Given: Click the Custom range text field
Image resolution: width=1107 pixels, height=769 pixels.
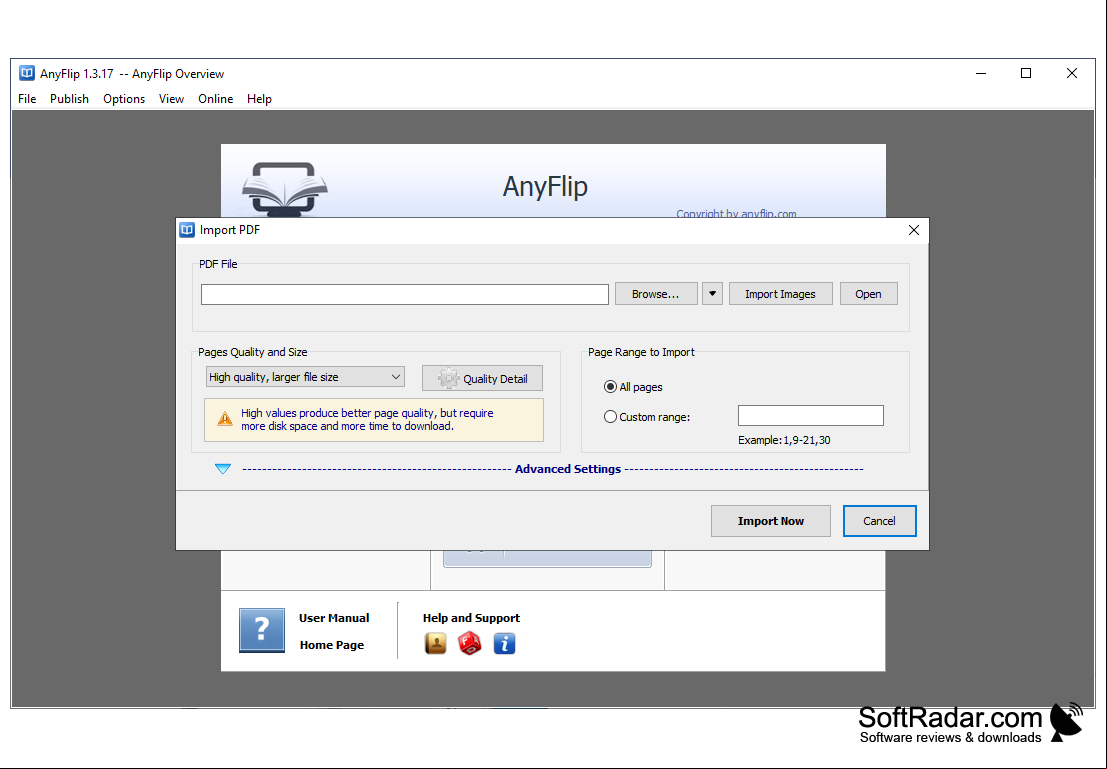Looking at the screenshot, I should pyautogui.click(x=810, y=416).
